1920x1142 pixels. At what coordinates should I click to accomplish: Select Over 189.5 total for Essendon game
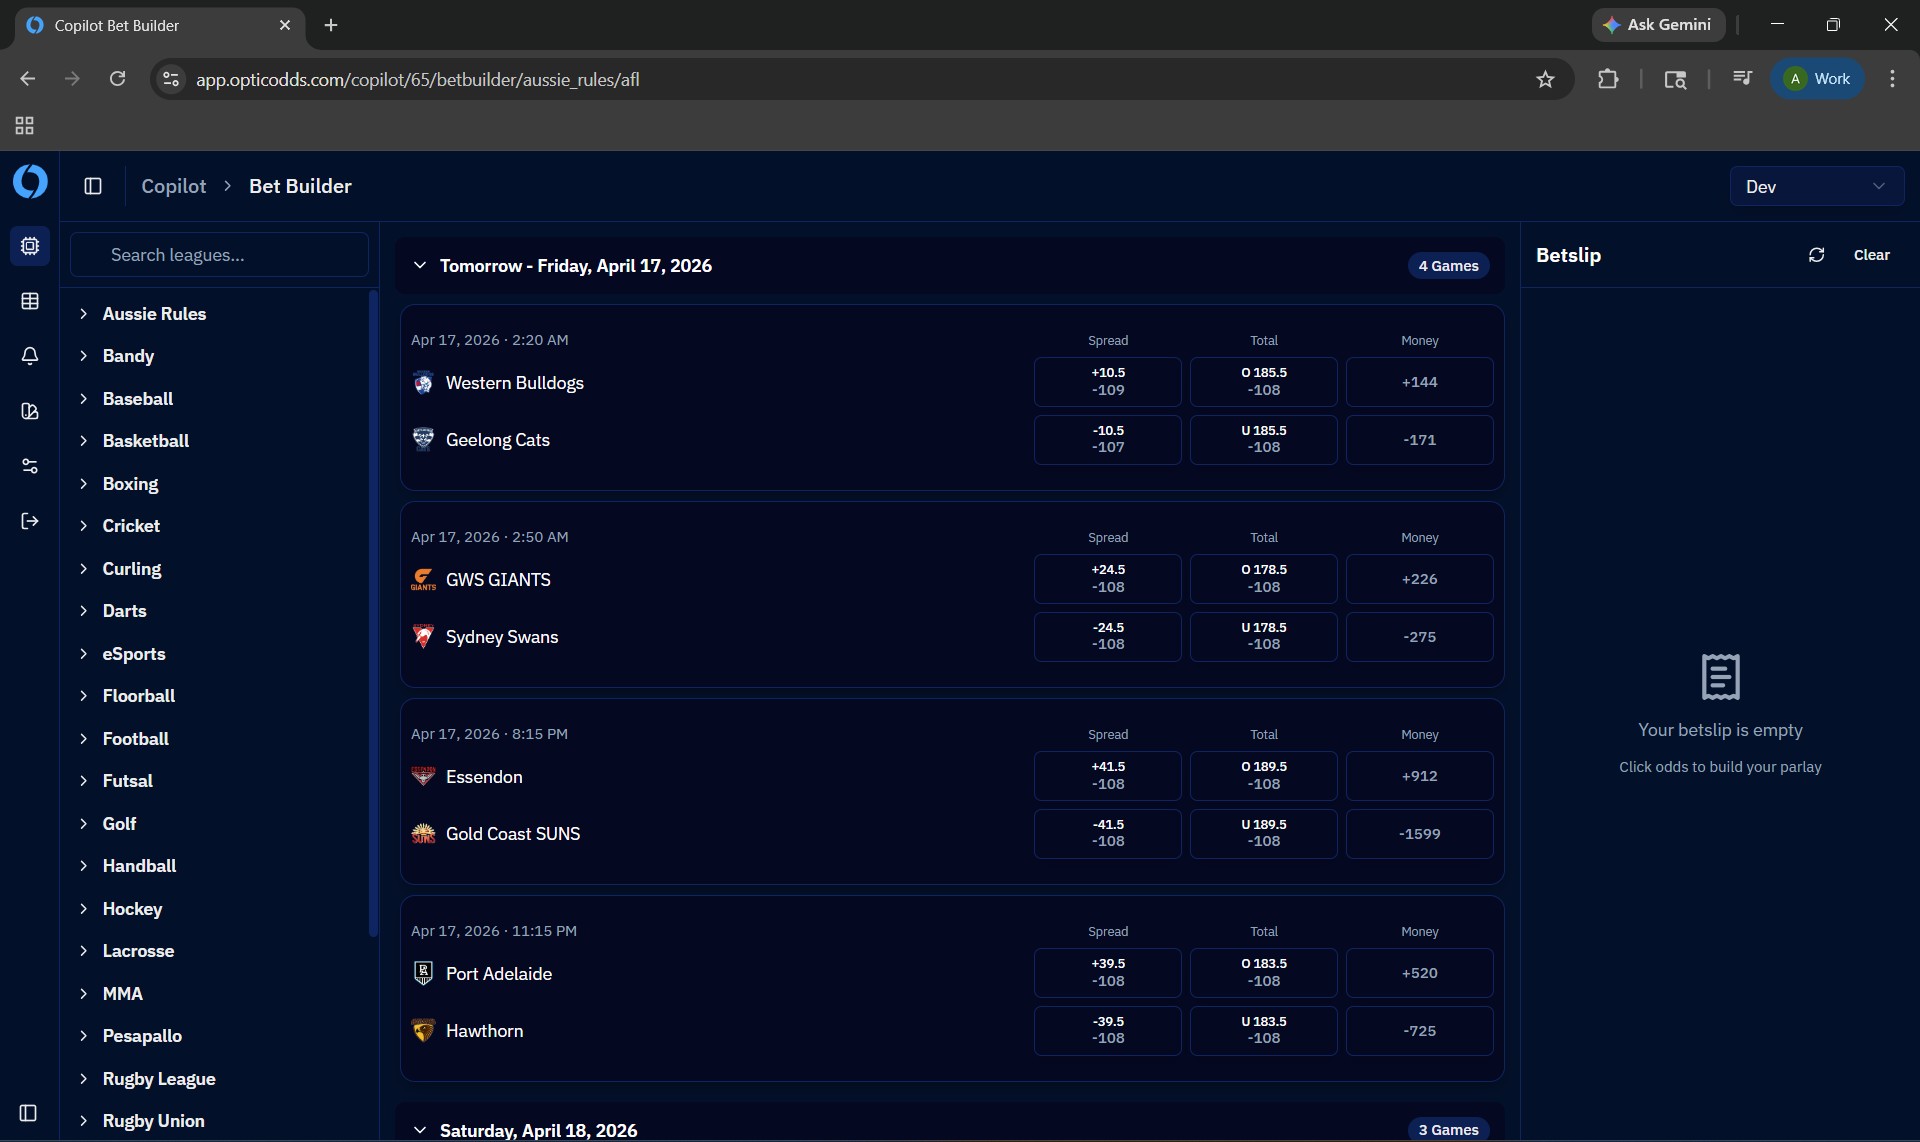(x=1263, y=776)
